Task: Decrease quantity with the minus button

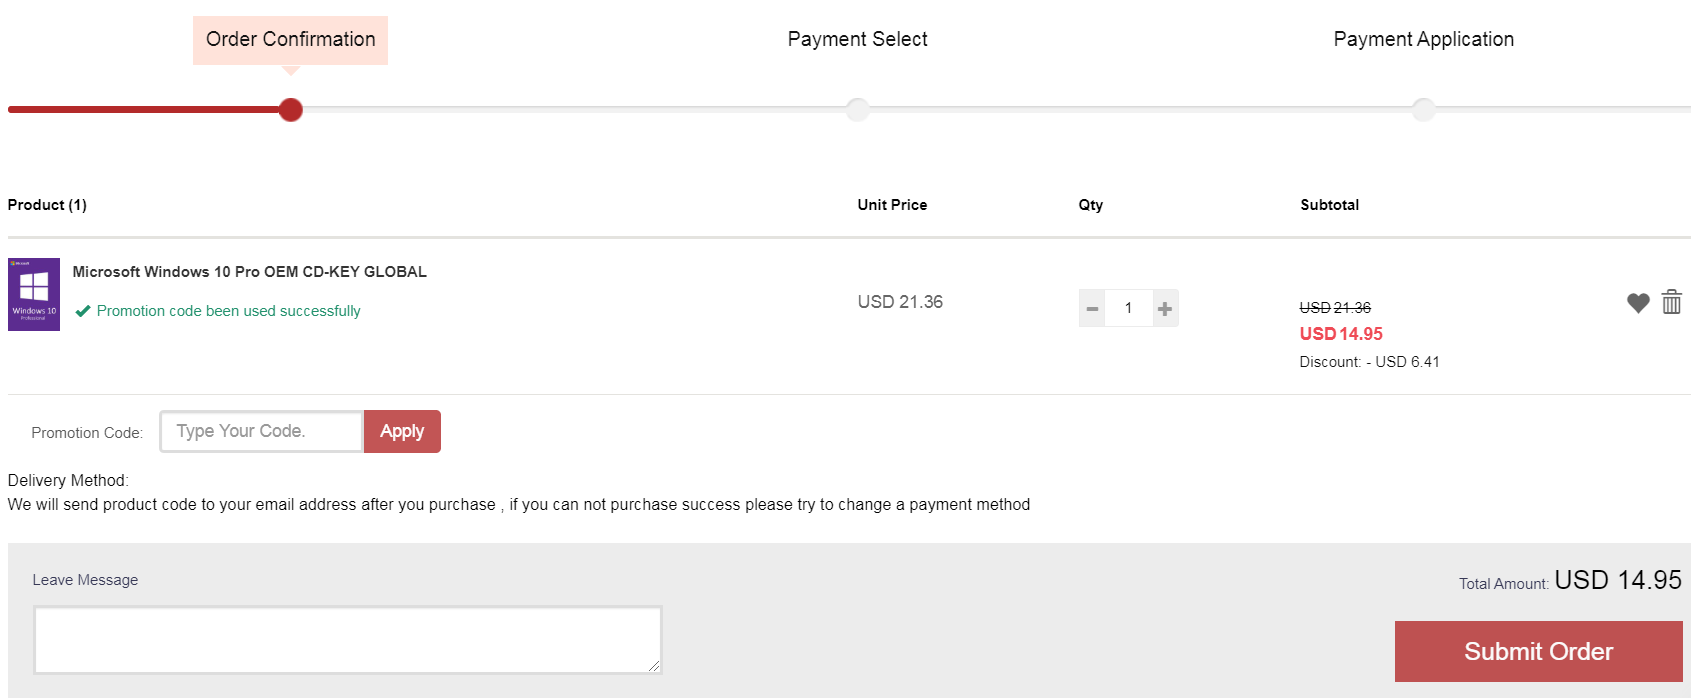Action: (x=1092, y=309)
